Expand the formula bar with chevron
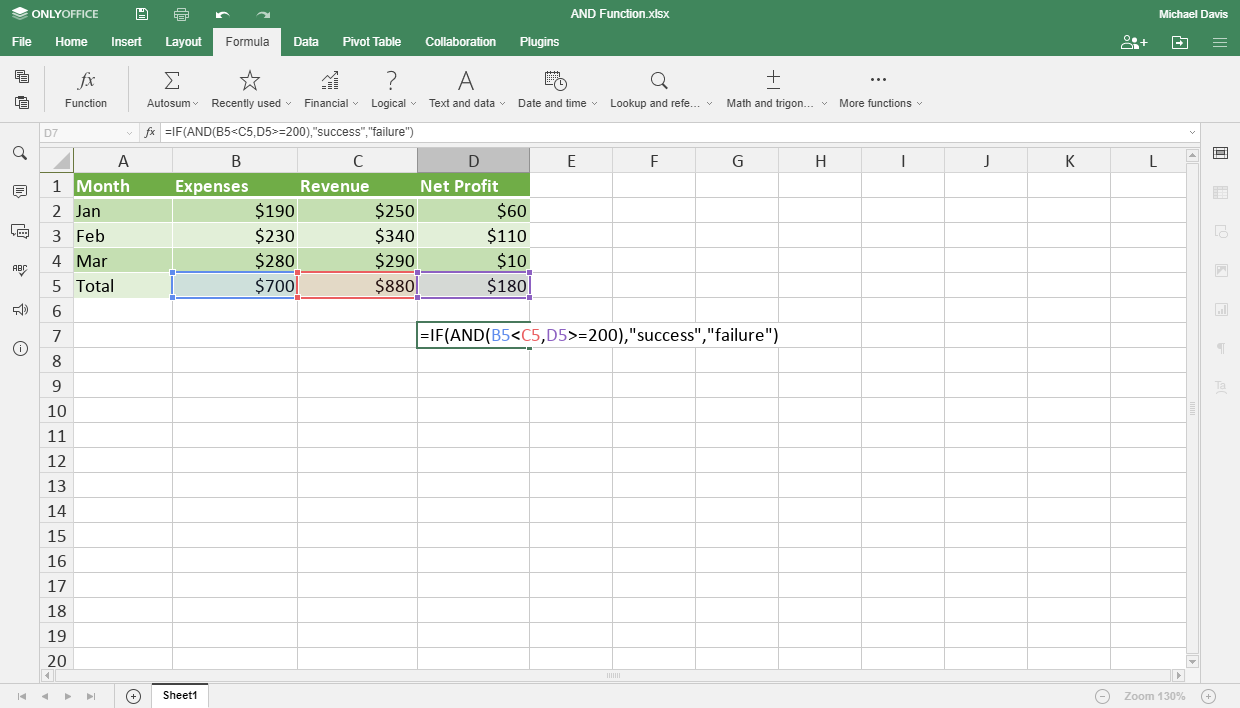Image resolution: width=1240 pixels, height=708 pixels. coord(1192,132)
